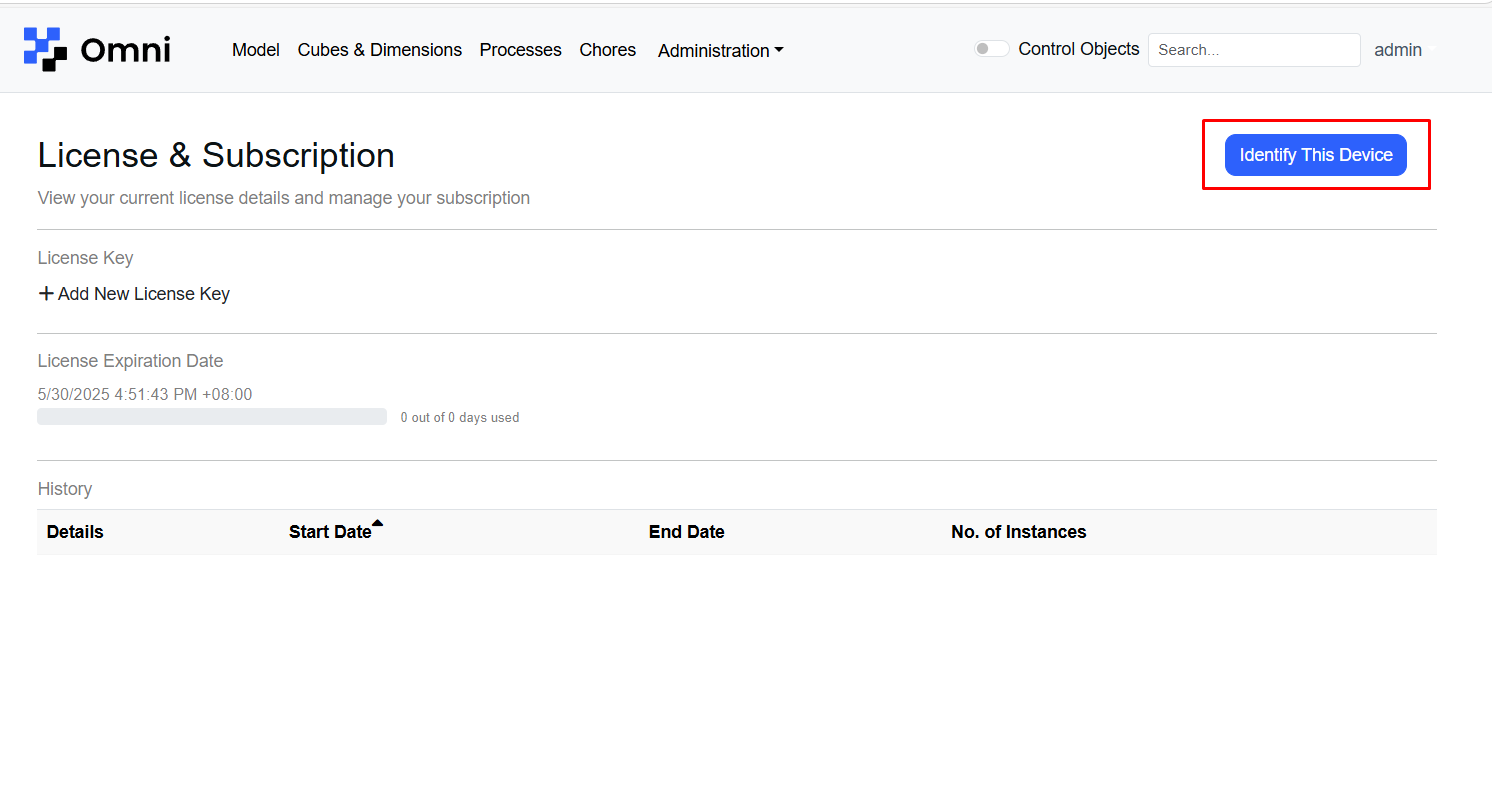Screen dimensions: 1492x805
Task: Sort by Details column header
Action: coord(75,532)
